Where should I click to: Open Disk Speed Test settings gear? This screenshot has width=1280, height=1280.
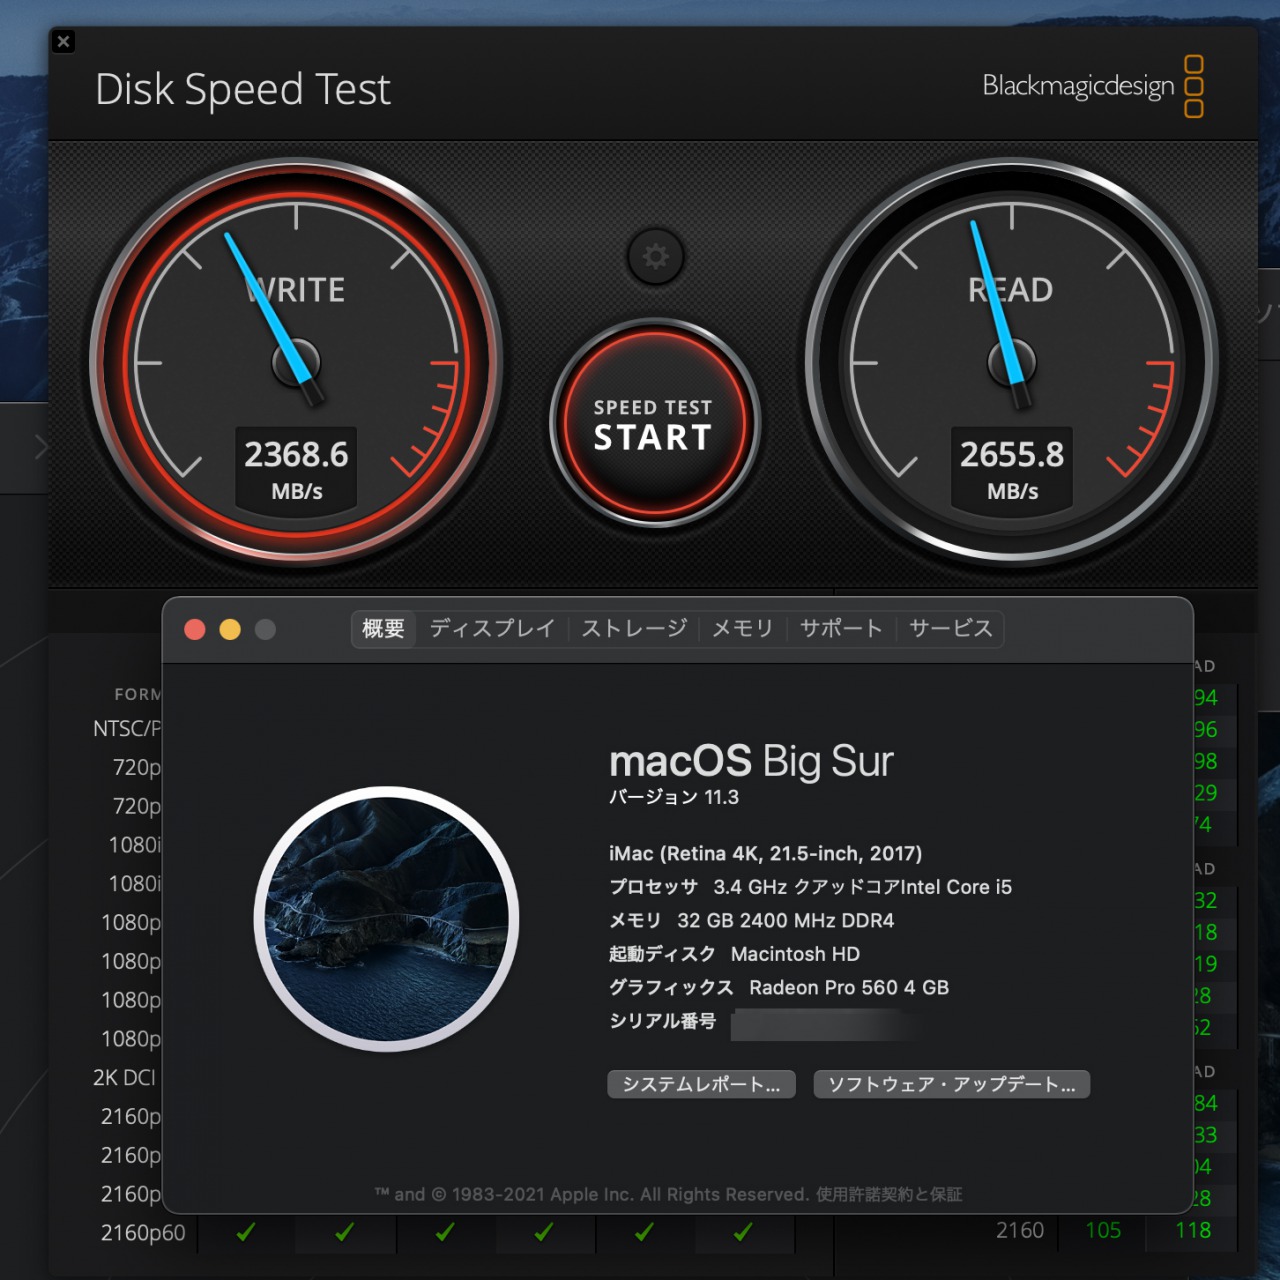pos(655,257)
